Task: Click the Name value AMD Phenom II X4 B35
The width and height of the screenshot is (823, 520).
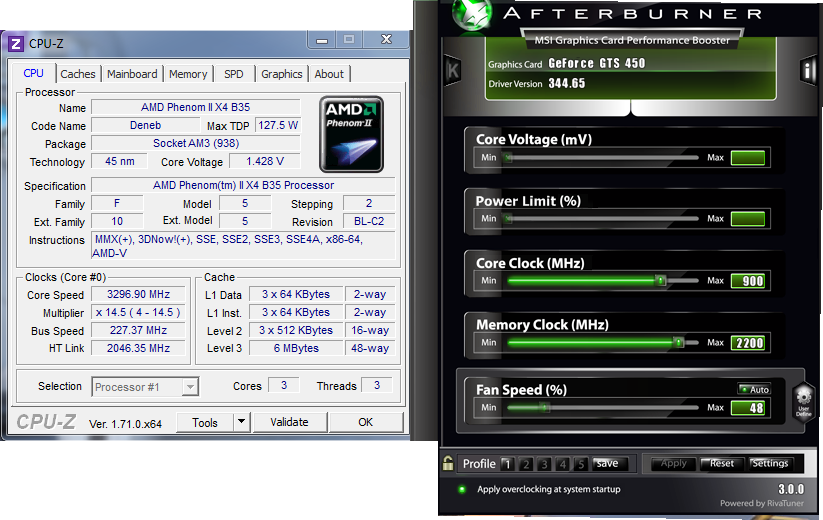Action: coord(196,107)
